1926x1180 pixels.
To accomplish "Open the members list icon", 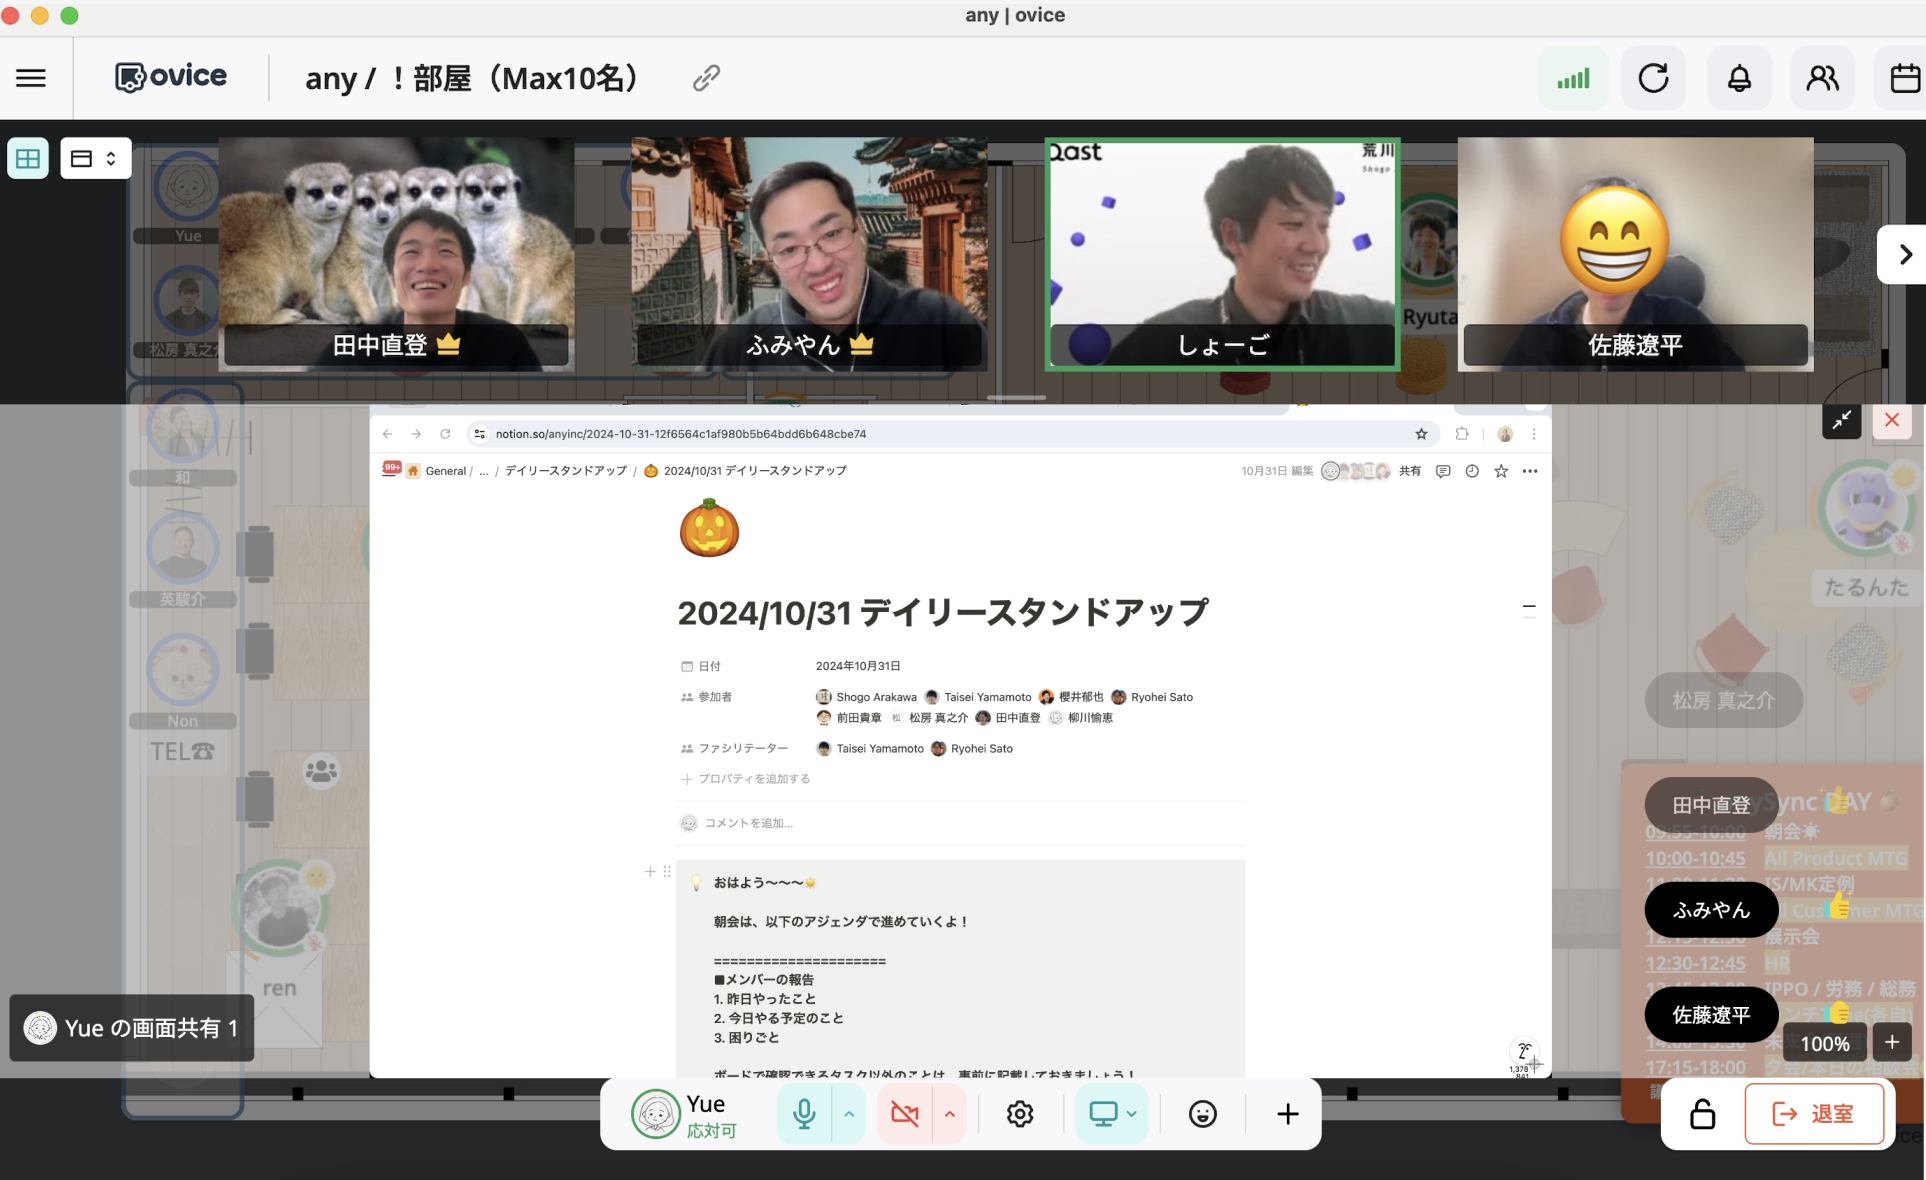I will (1822, 78).
